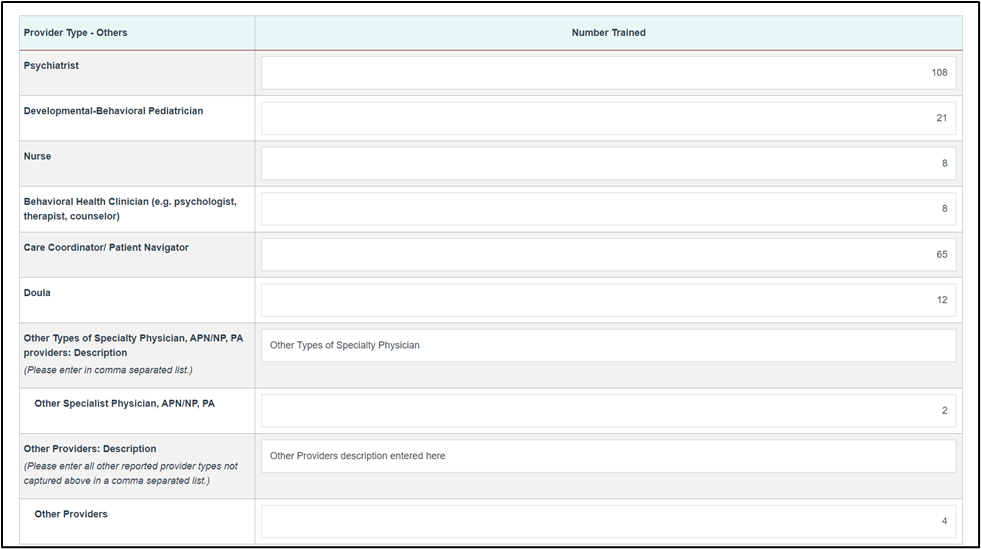Click the 'Nurse' row label

pyautogui.click(x=38, y=156)
